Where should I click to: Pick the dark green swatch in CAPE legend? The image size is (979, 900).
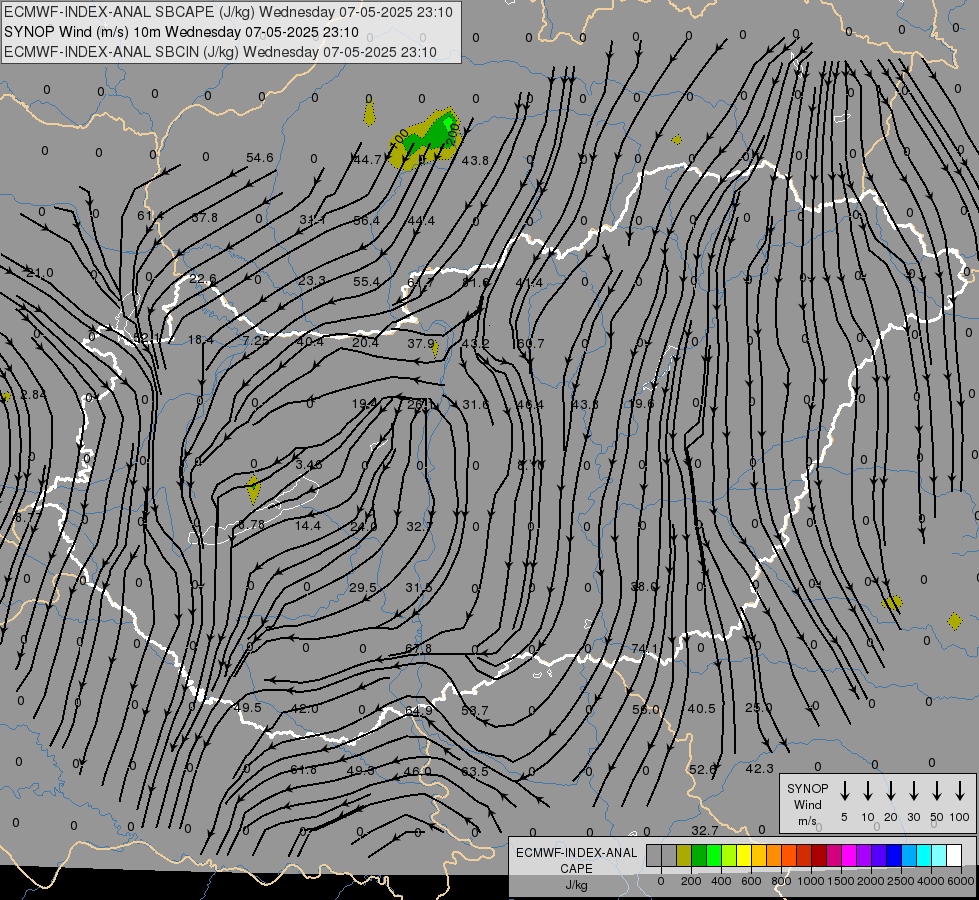pyautogui.click(x=699, y=855)
